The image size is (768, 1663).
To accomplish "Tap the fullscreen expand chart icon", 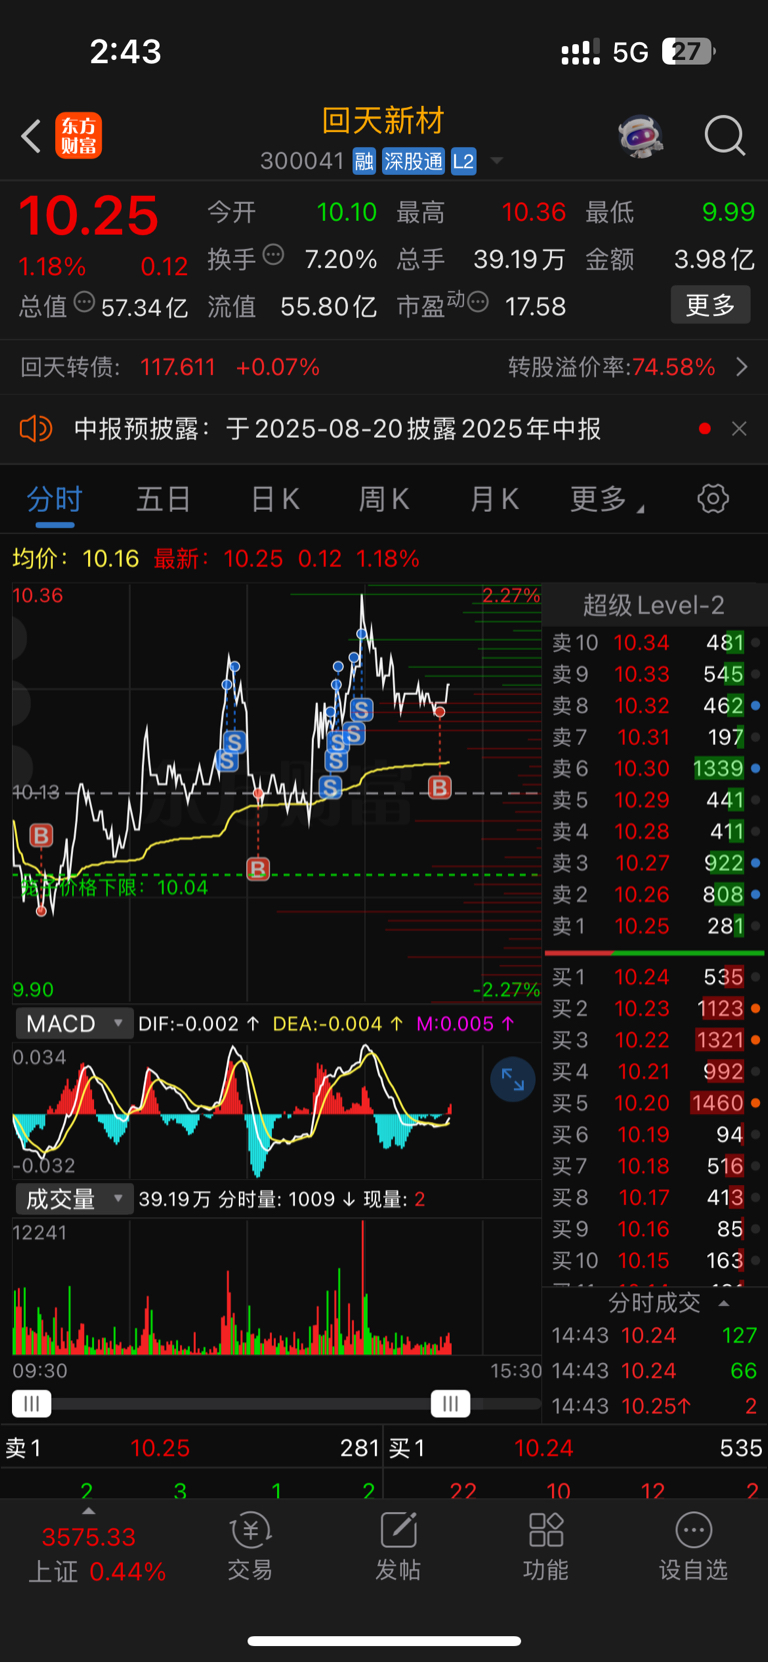I will [512, 1079].
